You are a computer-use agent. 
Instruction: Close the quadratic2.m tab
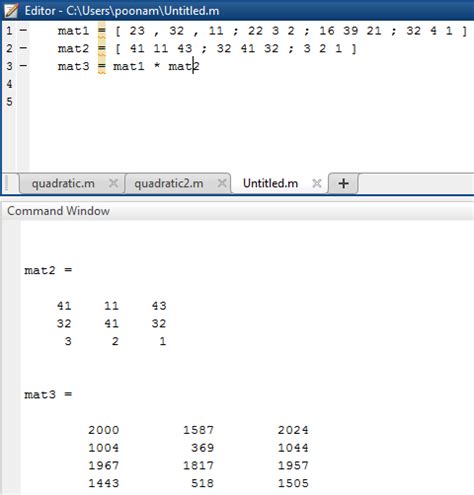tap(222, 183)
